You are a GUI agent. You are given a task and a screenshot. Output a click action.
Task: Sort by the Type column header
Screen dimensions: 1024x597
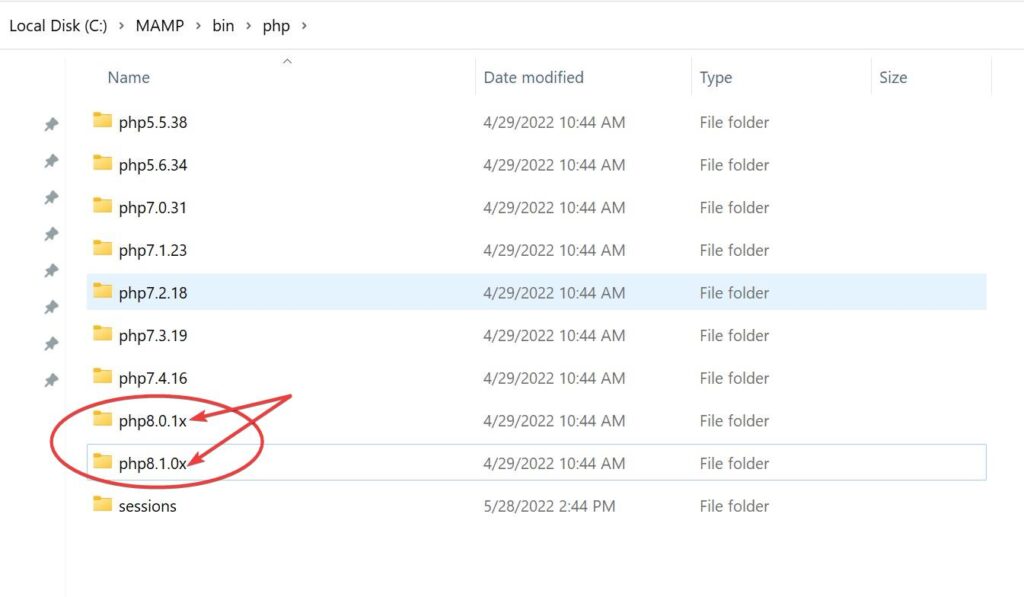[716, 78]
